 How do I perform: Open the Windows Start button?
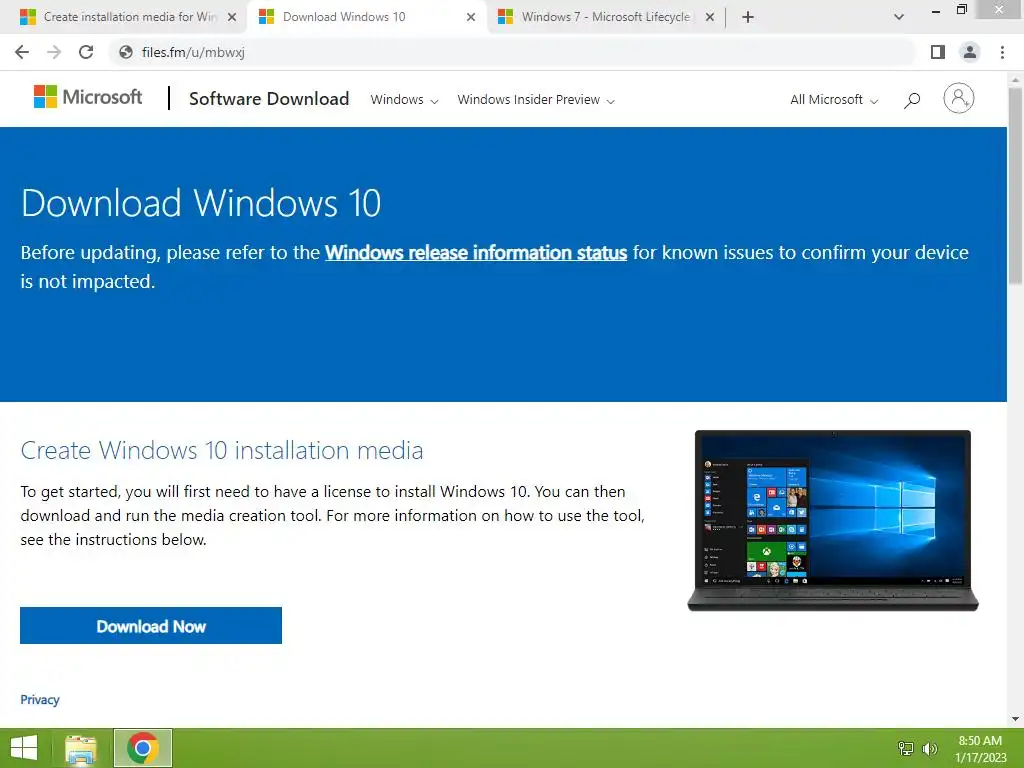click(x=24, y=748)
